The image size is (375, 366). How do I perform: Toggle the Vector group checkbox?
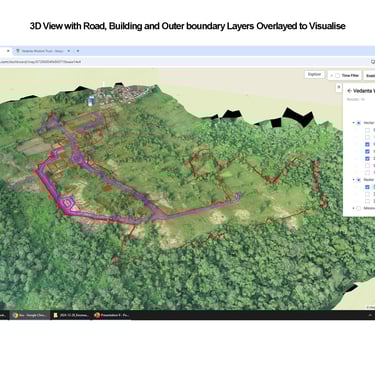[358, 123]
